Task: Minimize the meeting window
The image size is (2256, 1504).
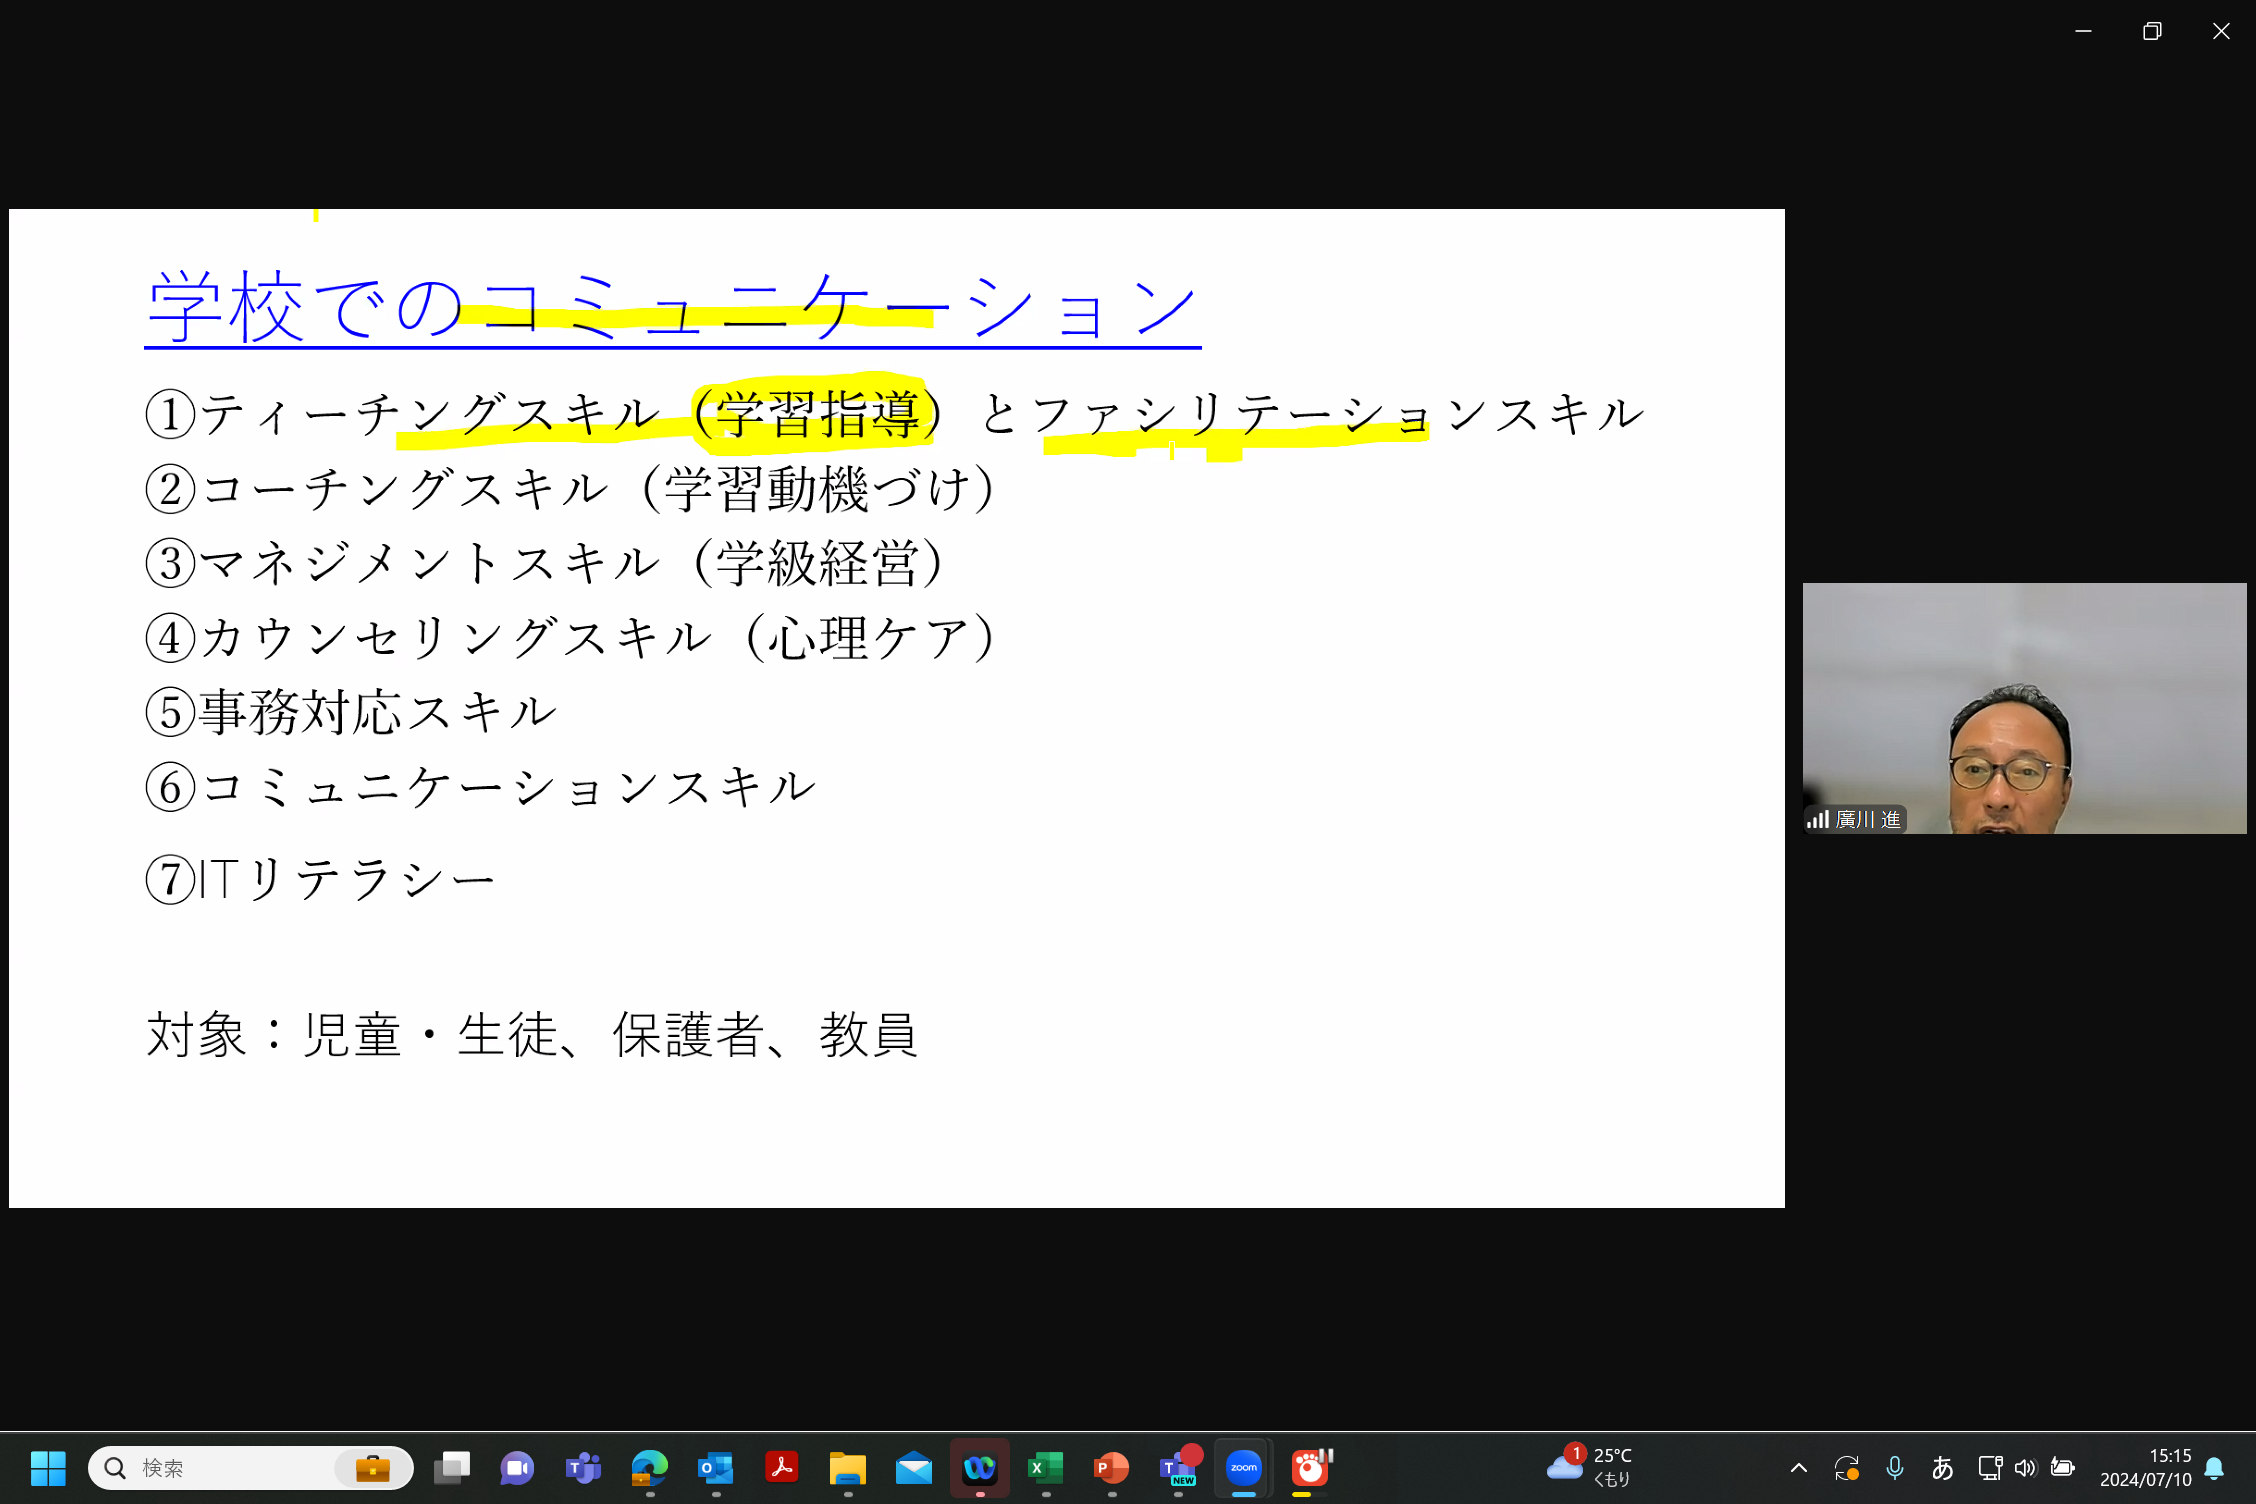Action: tap(2083, 31)
